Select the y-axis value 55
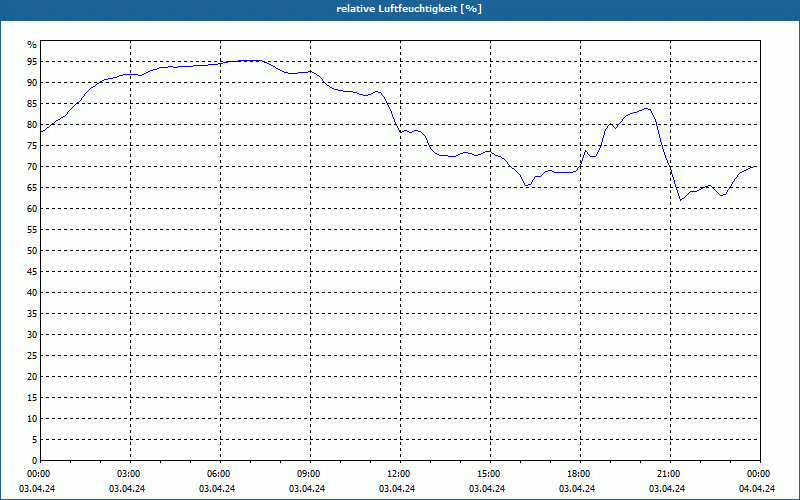800x500 pixels. 32,230
